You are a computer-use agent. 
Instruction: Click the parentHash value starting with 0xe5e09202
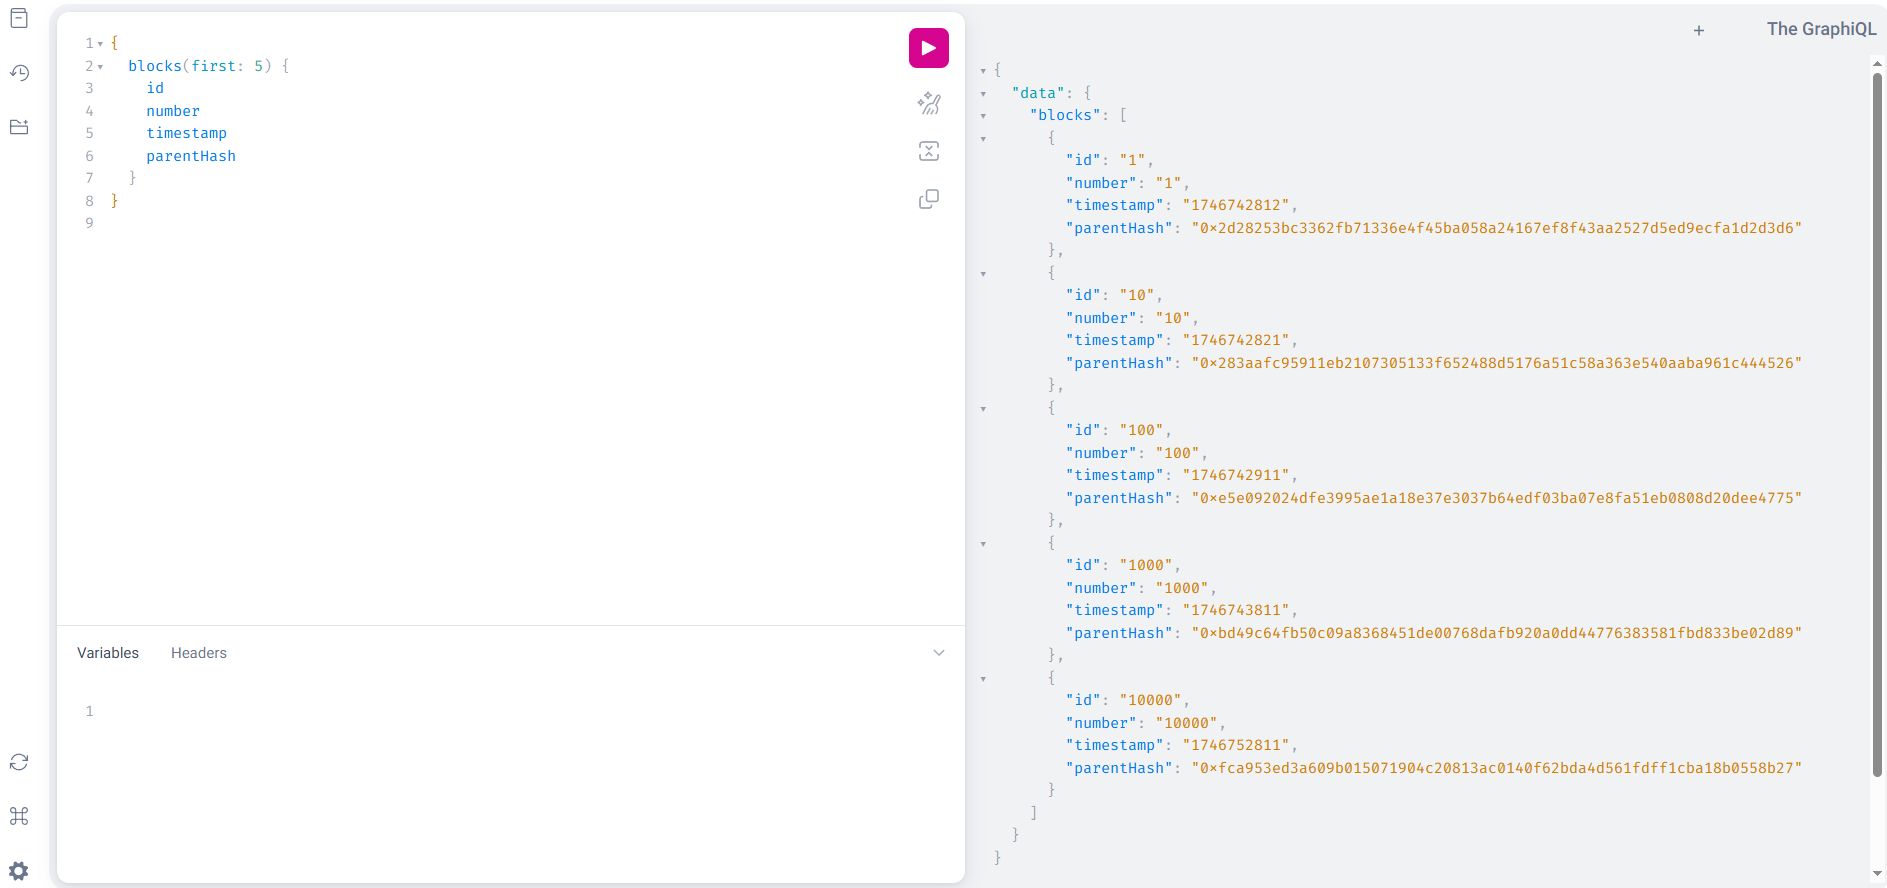click(1497, 498)
